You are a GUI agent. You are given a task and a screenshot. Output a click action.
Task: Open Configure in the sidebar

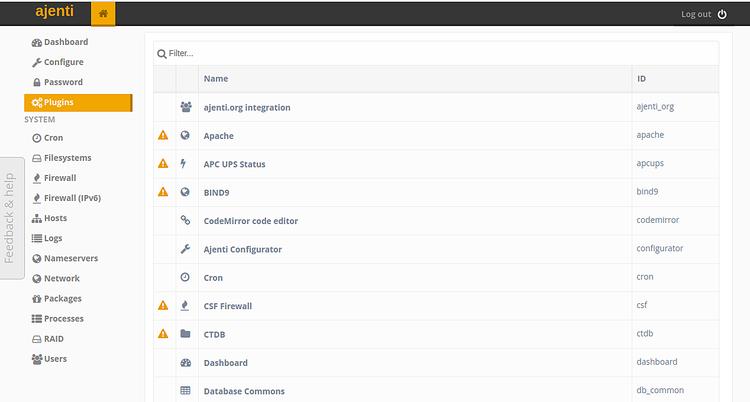pos(57,62)
